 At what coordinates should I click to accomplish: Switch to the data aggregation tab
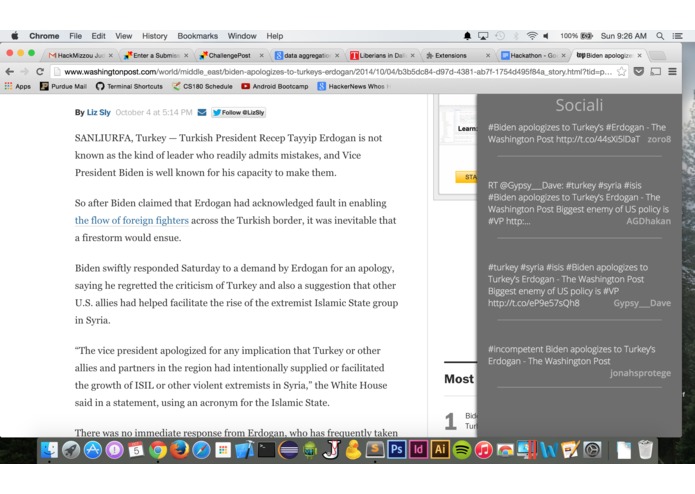point(306,55)
